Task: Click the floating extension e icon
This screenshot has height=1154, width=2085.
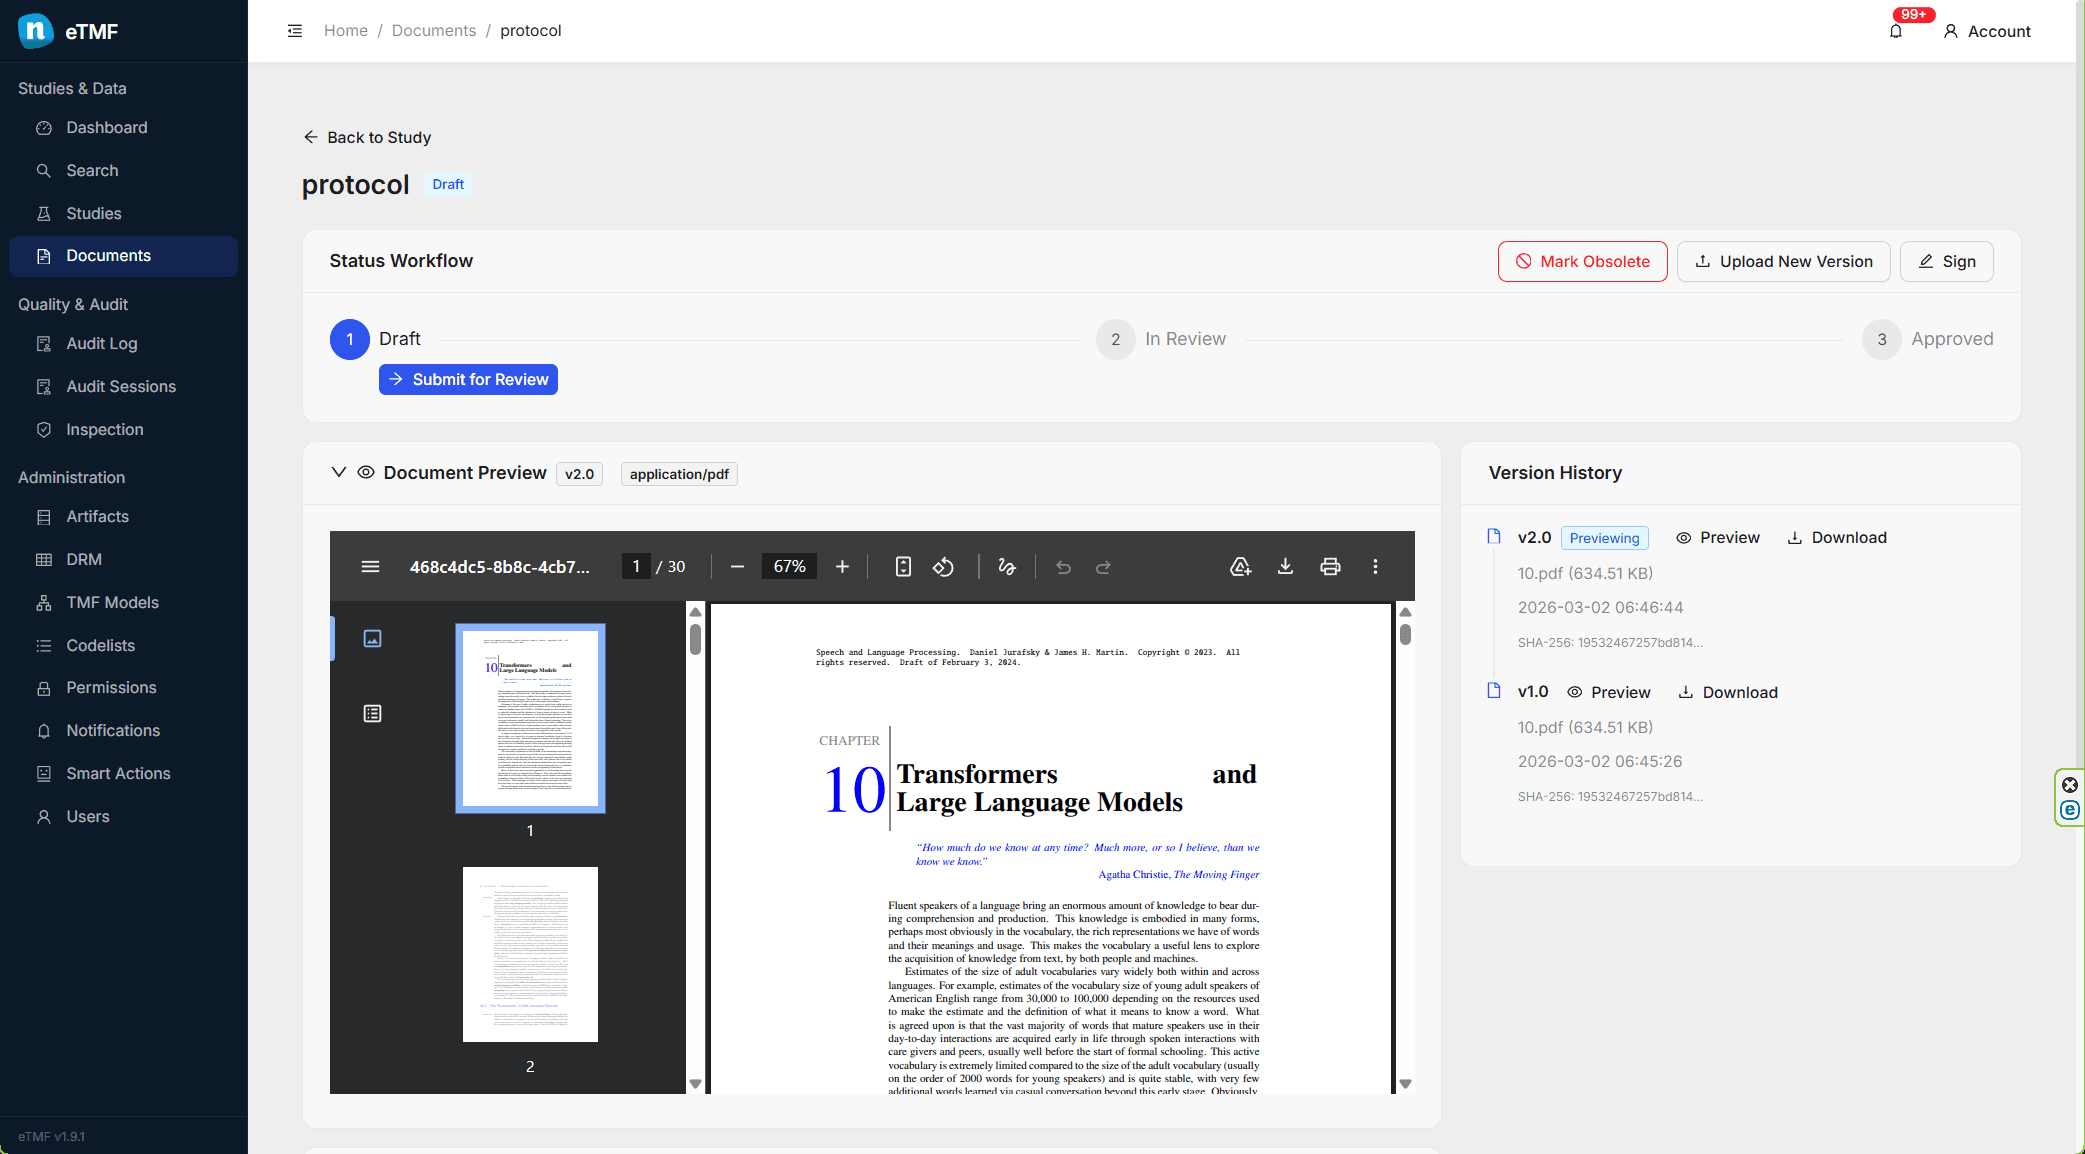Action: tap(2070, 810)
